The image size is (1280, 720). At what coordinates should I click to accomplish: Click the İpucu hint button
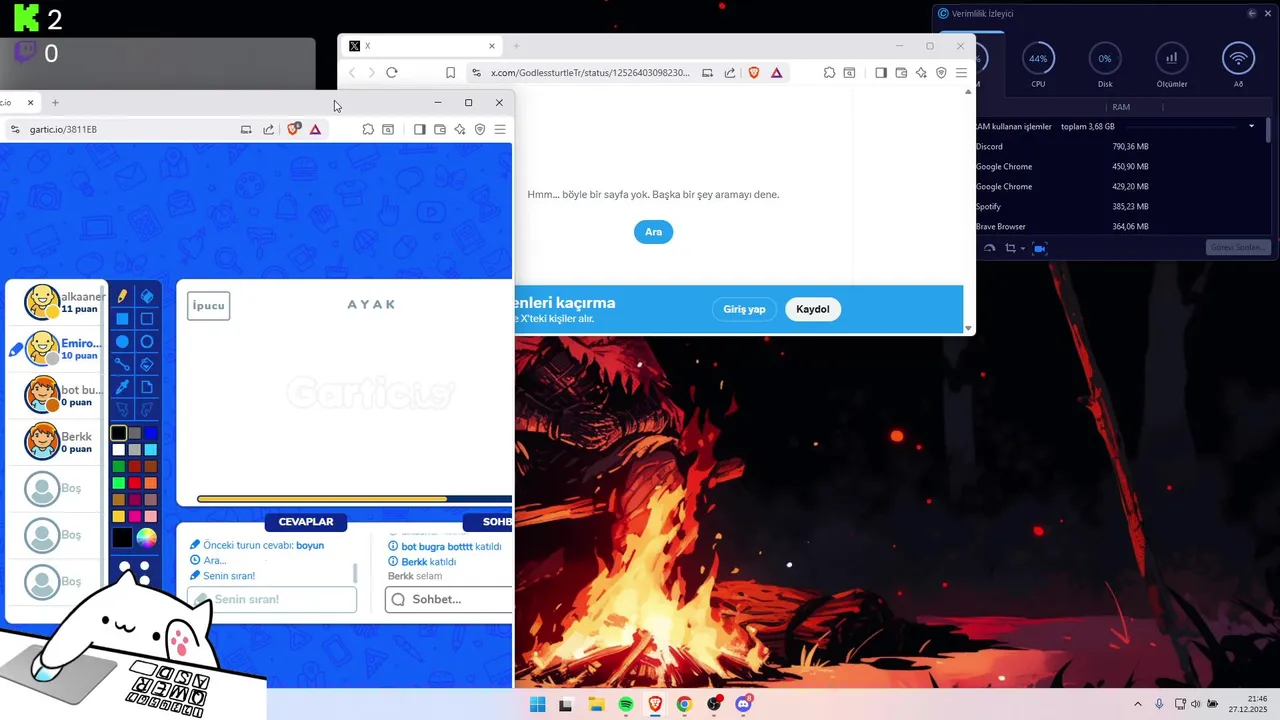(209, 306)
